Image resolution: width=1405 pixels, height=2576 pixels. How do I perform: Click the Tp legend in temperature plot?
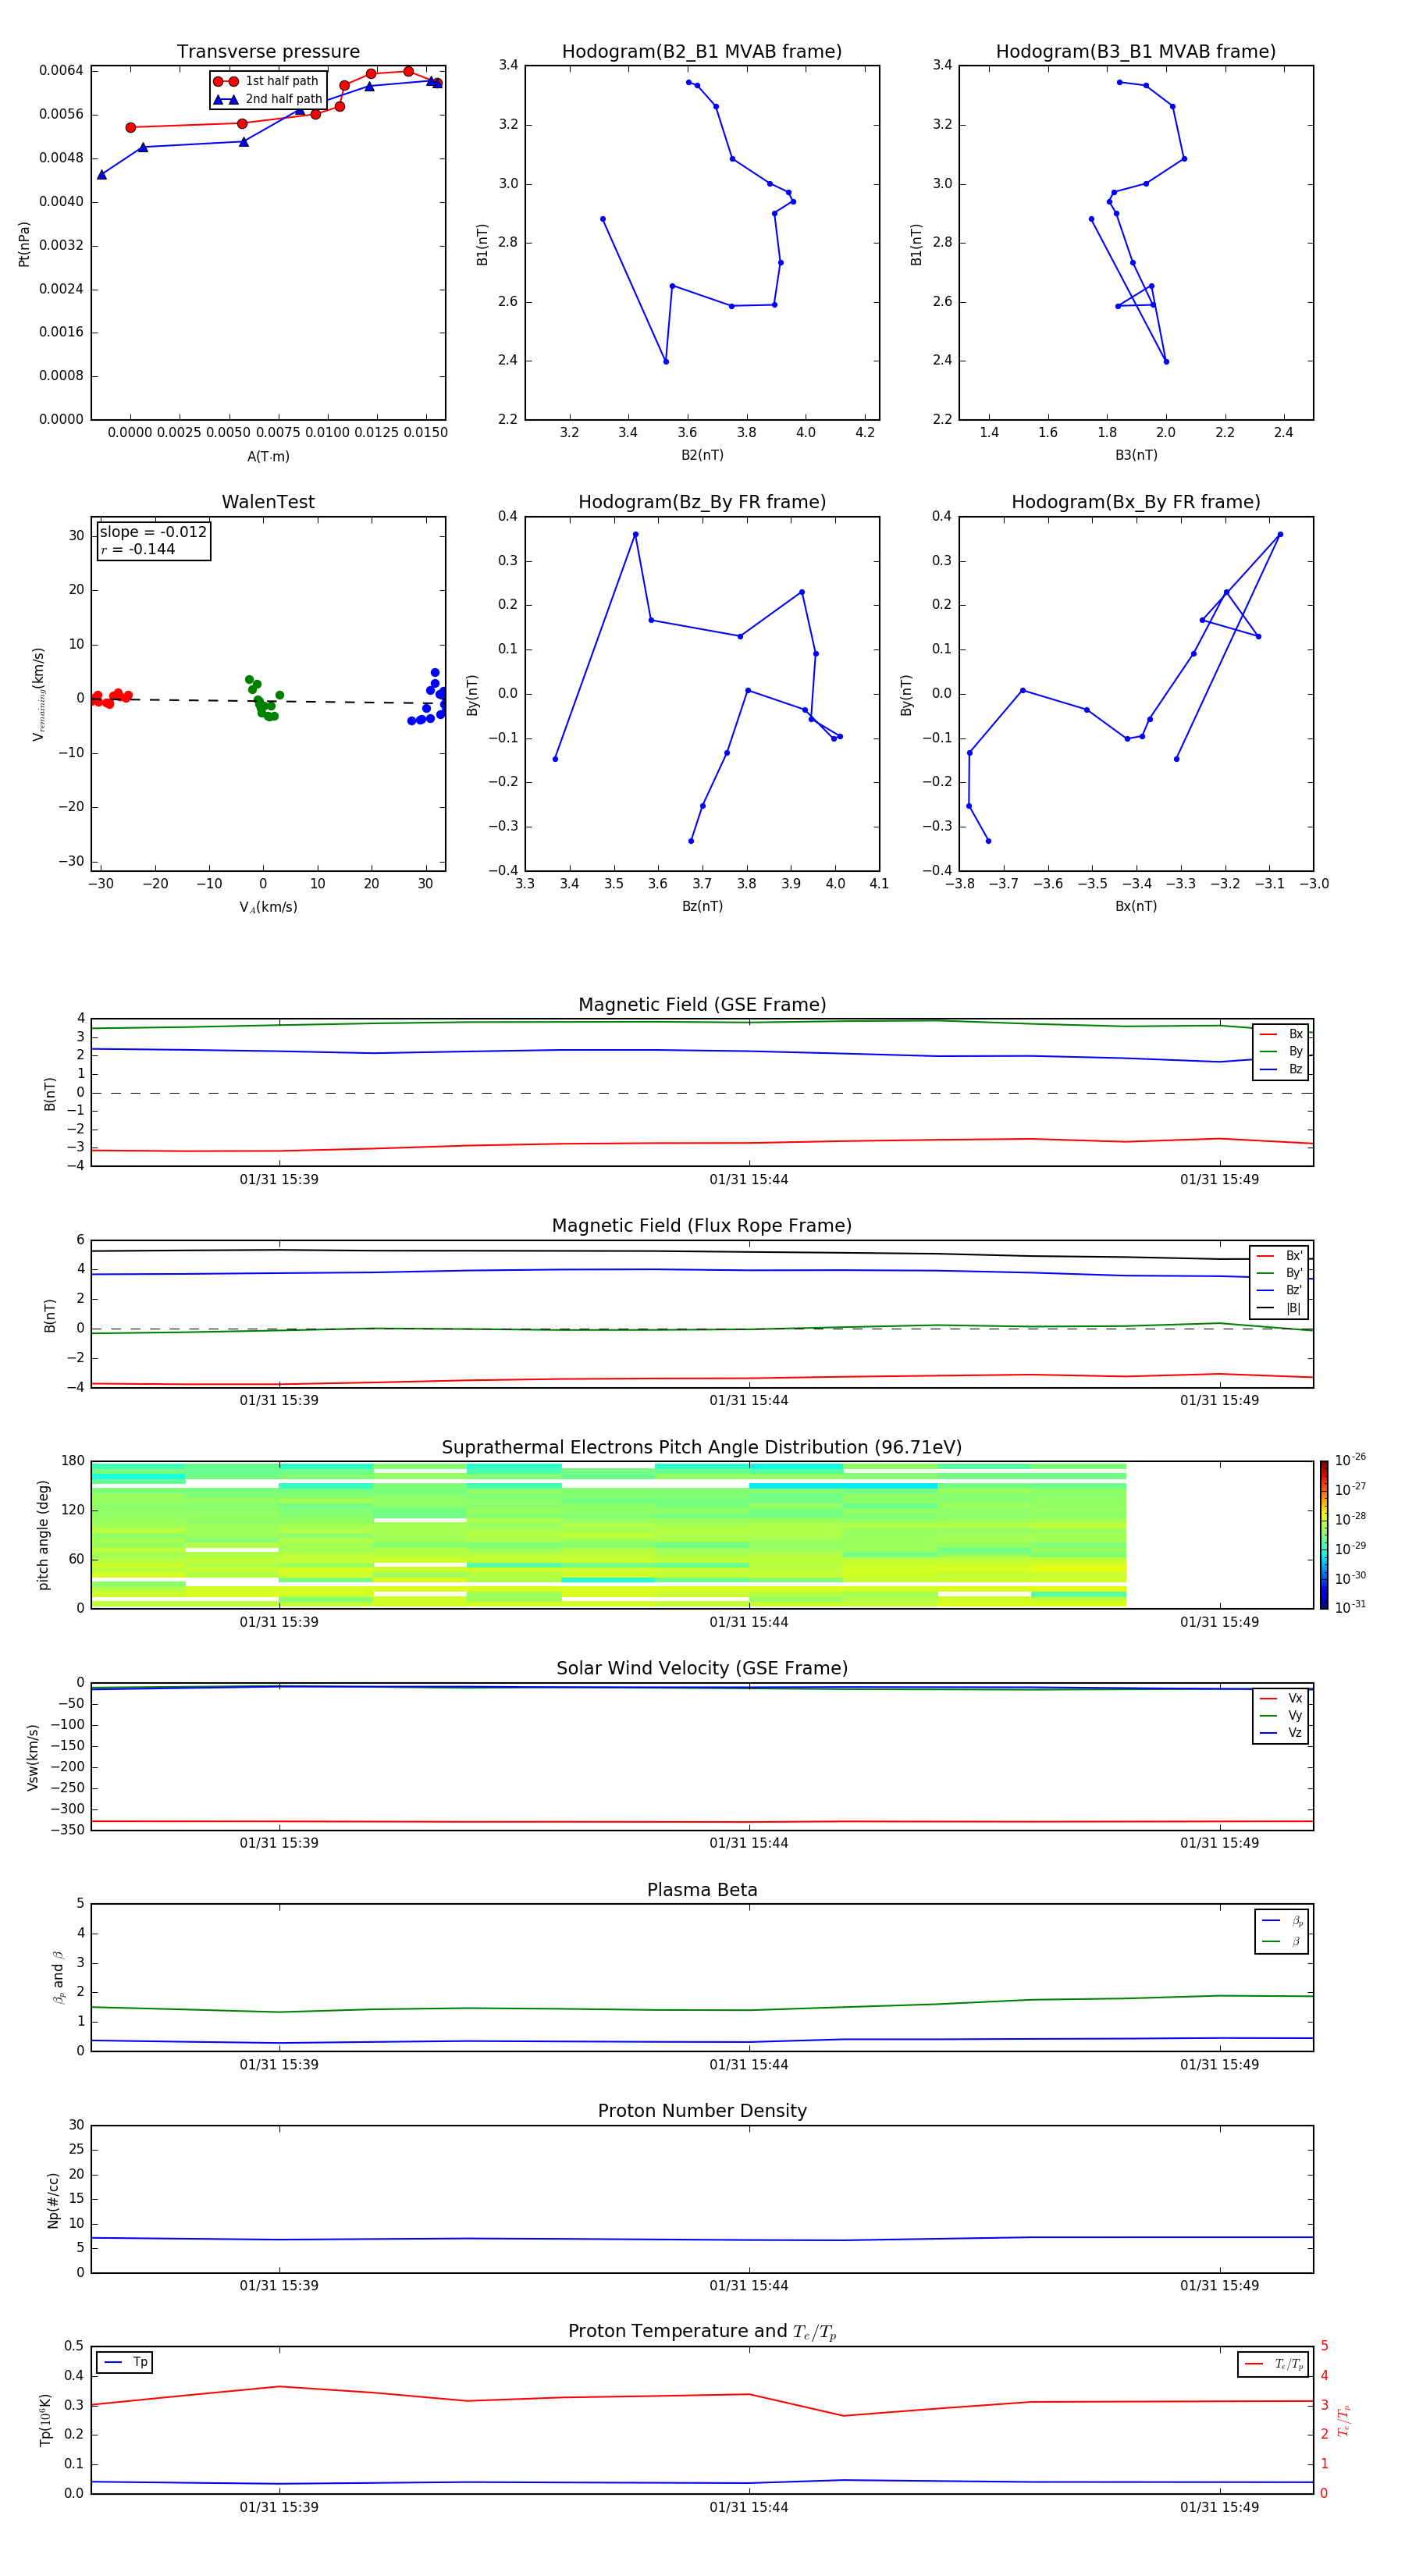125,2363
